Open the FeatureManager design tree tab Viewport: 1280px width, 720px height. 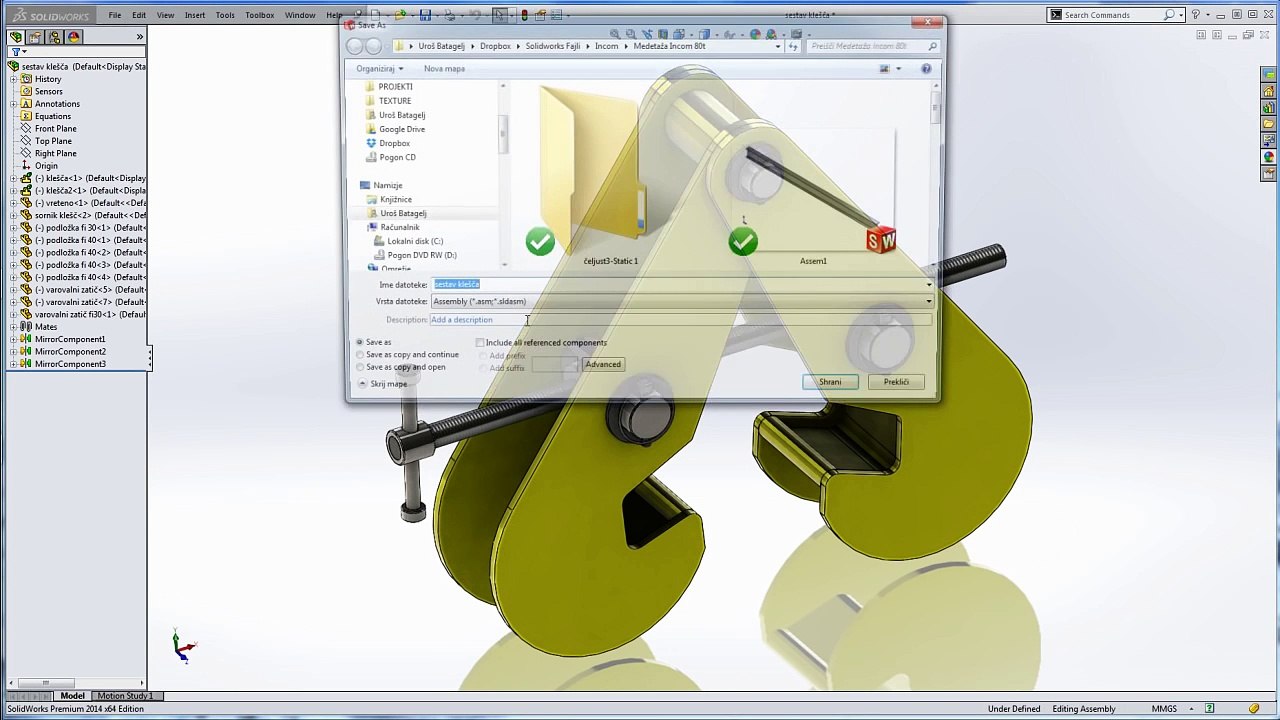coord(16,37)
